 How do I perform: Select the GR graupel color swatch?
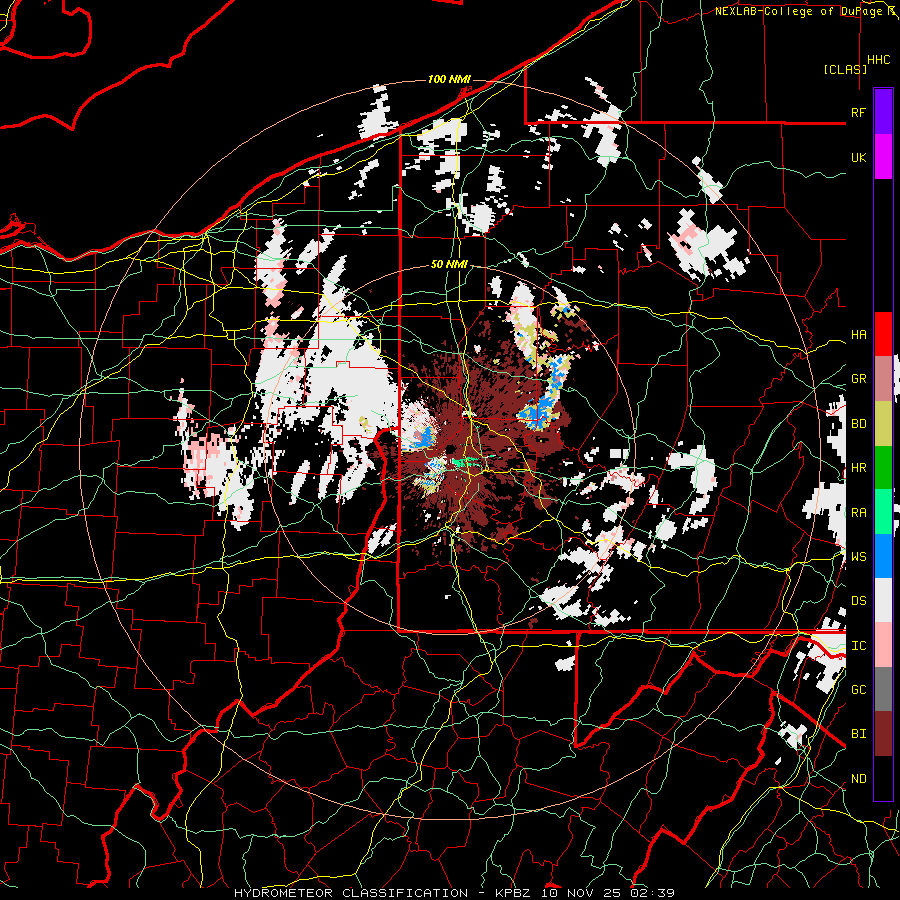coord(883,379)
